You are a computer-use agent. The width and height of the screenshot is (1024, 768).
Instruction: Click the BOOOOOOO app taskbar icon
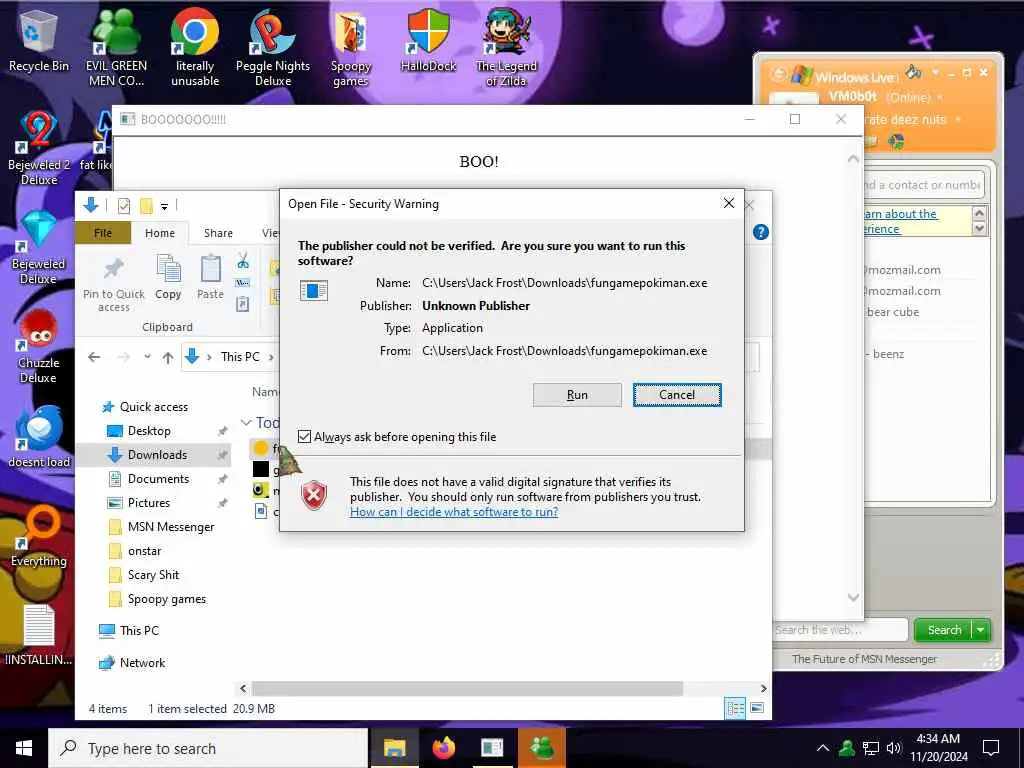pos(492,748)
